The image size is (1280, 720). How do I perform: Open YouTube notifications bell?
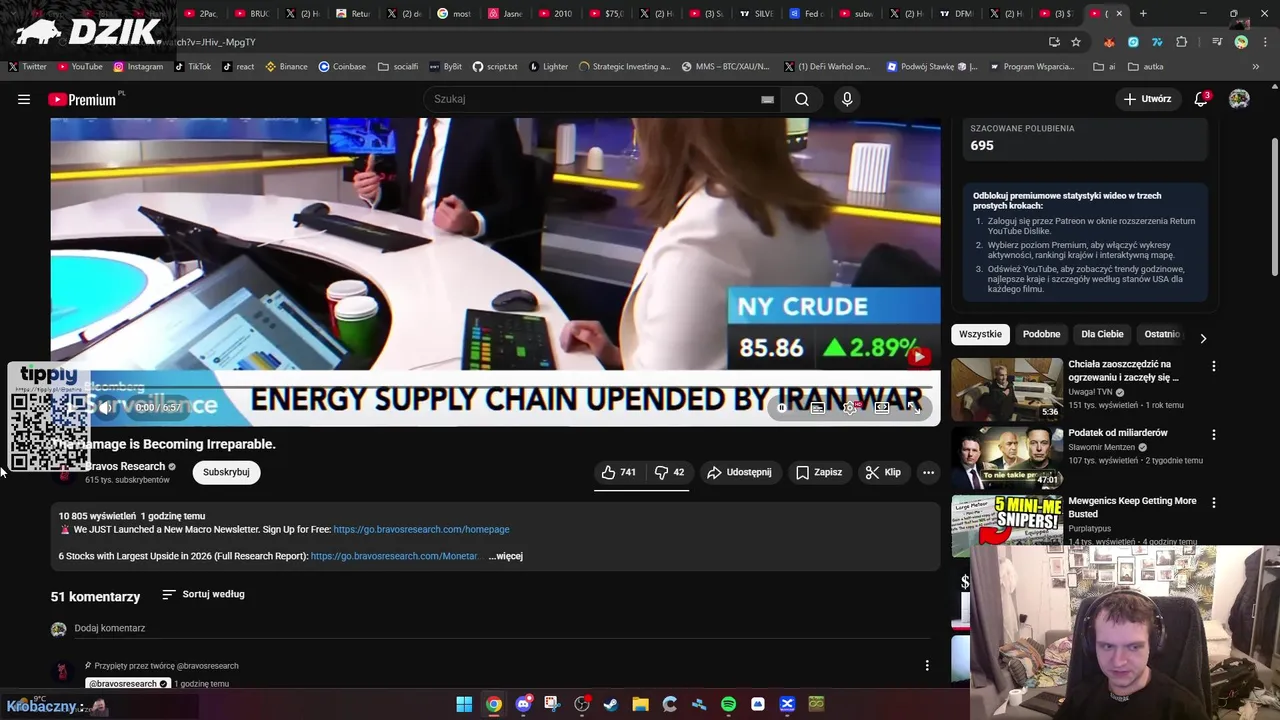(x=1202, y=99)
